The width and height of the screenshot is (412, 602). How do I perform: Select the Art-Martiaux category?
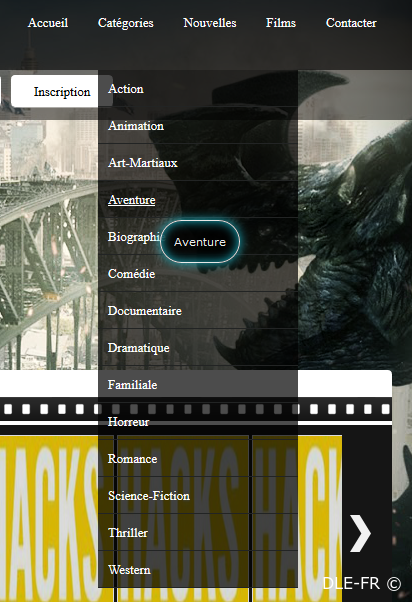pyautogui.click(x=198, y=163)
